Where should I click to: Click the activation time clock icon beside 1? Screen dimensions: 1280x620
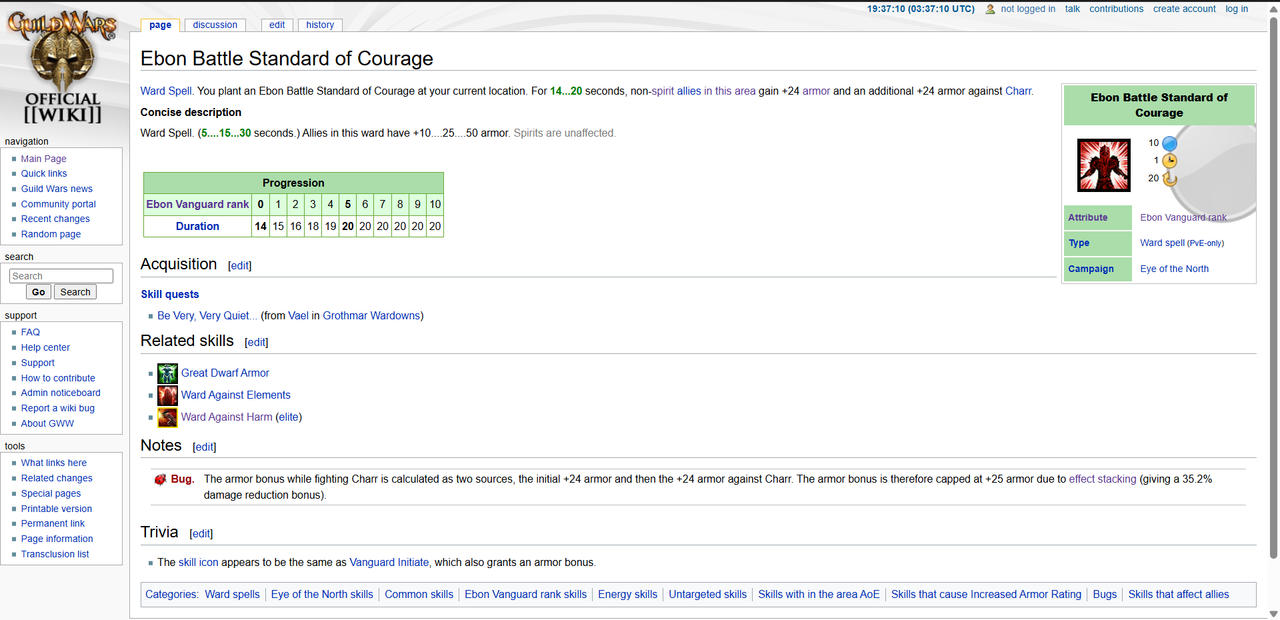(x=1169, y=160)
